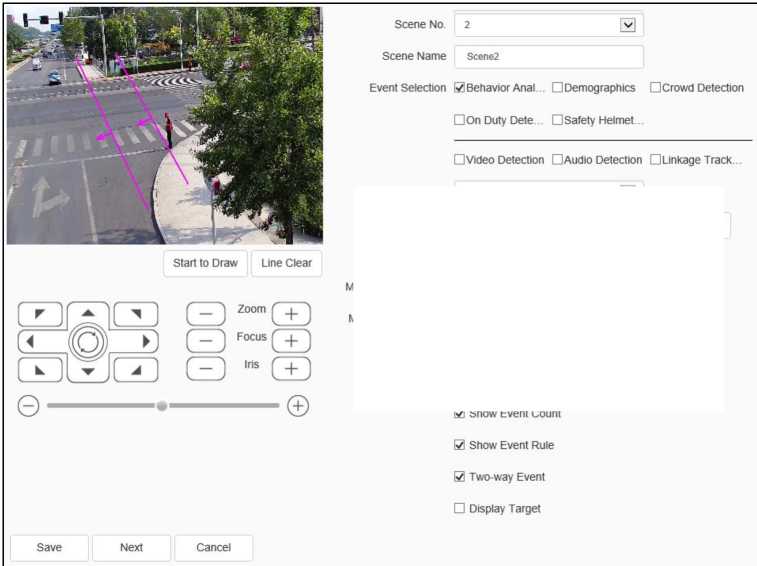Click the Start to Draw button

205,263
